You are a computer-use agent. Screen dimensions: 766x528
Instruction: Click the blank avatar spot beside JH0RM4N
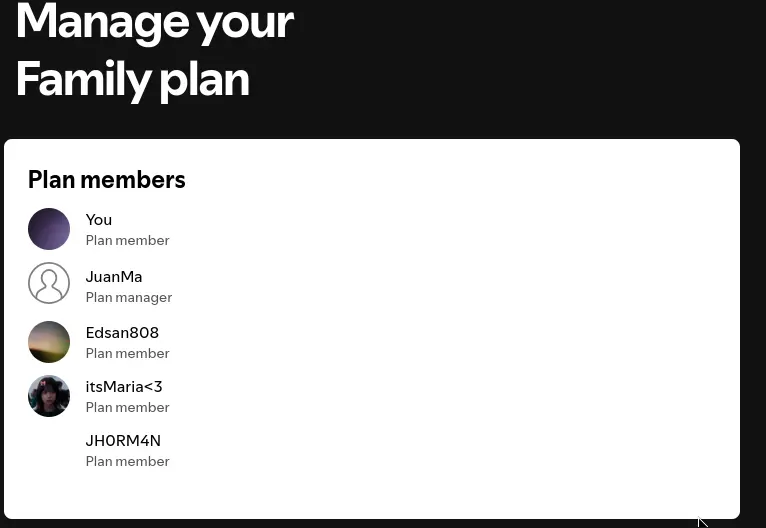tap(49, 450)
